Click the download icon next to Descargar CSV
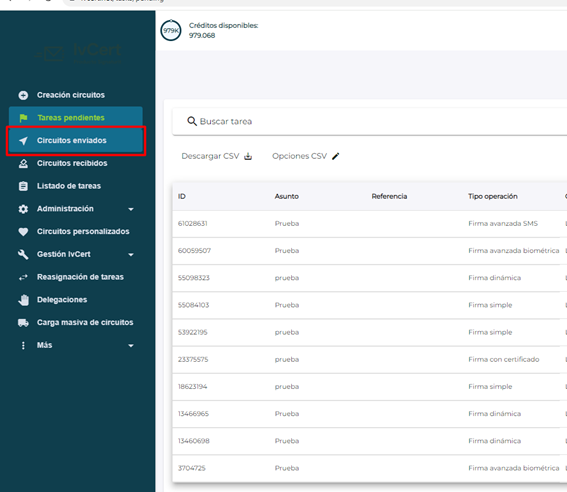The height and width of the screenshot is (492, 567). click(248, 156)
